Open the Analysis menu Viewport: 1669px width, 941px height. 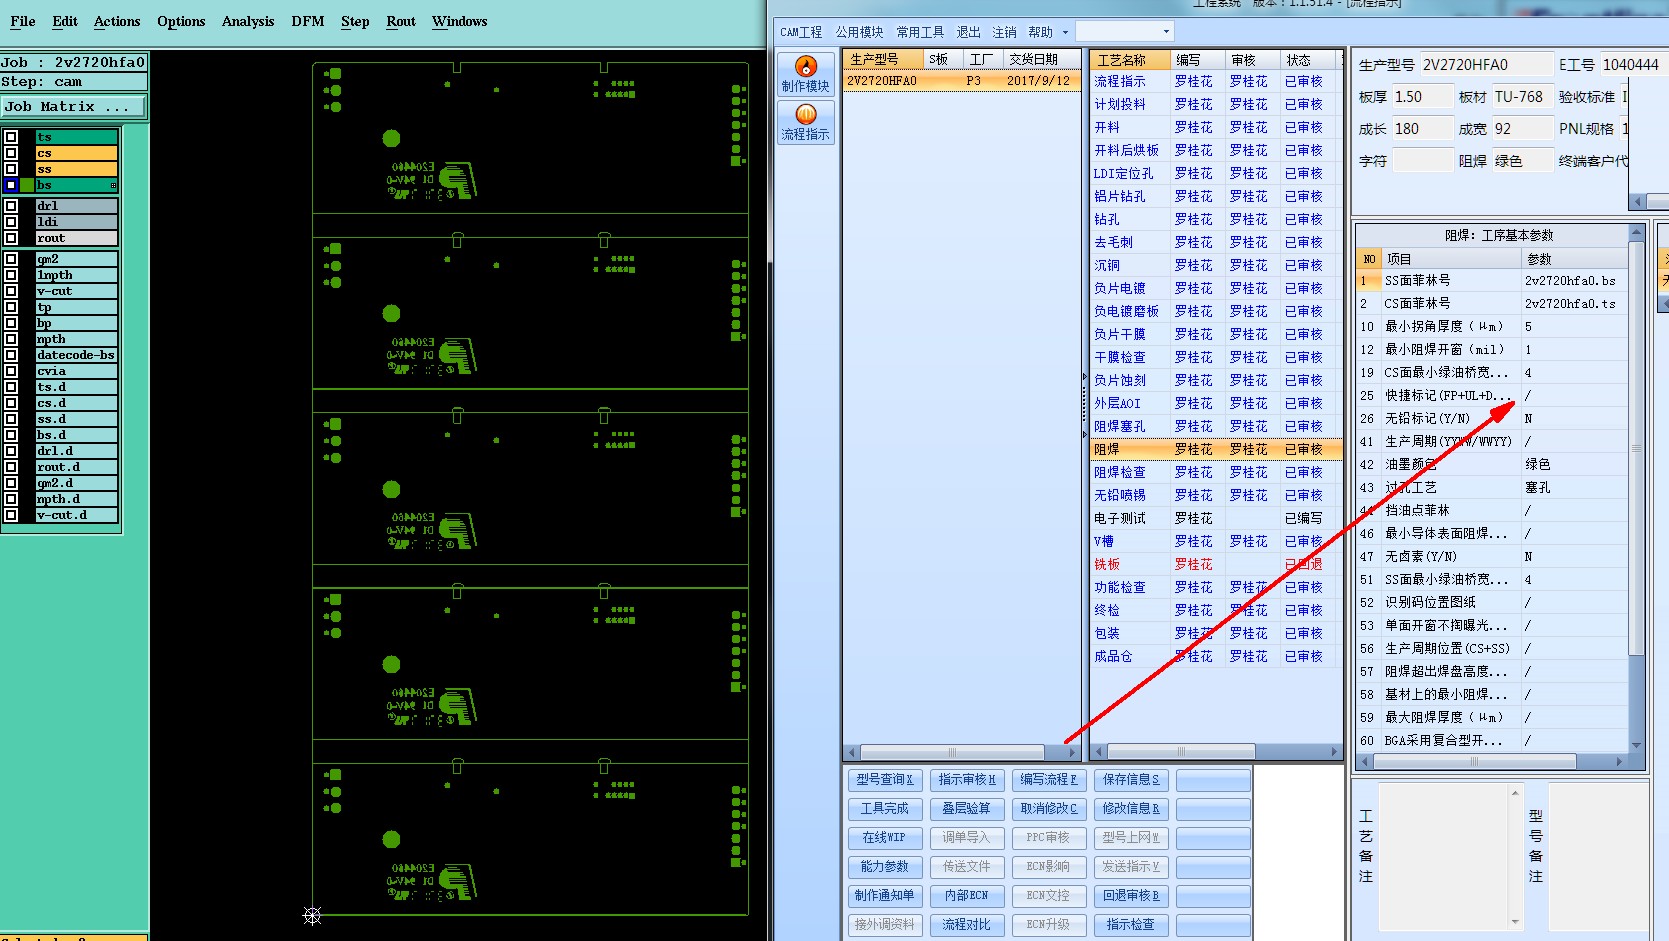pos(248,21)
